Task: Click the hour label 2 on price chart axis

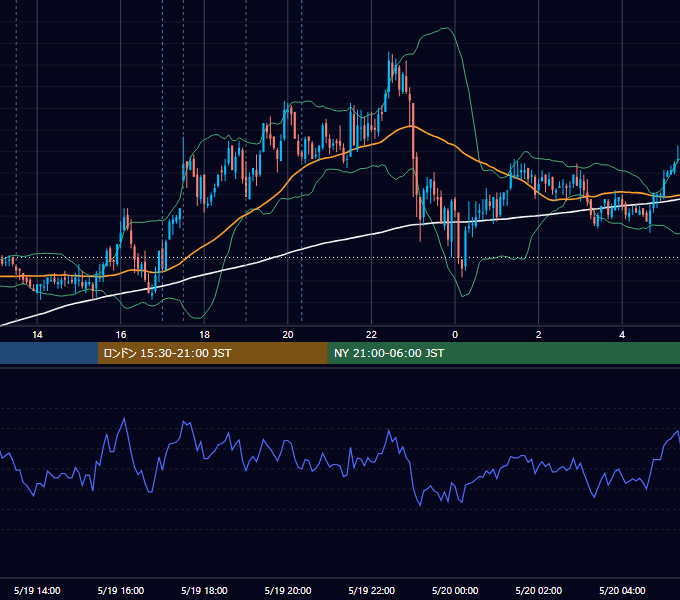Action: point(539,335)
